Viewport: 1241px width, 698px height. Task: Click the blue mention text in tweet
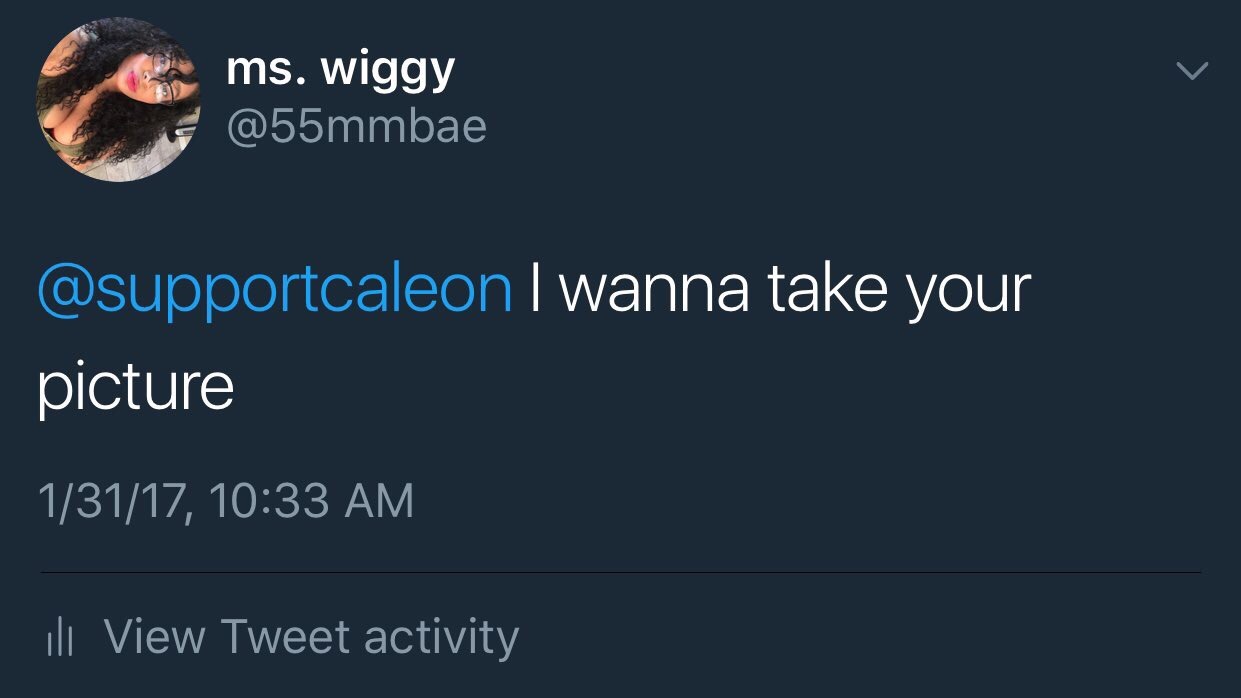[x=274, y=290]
